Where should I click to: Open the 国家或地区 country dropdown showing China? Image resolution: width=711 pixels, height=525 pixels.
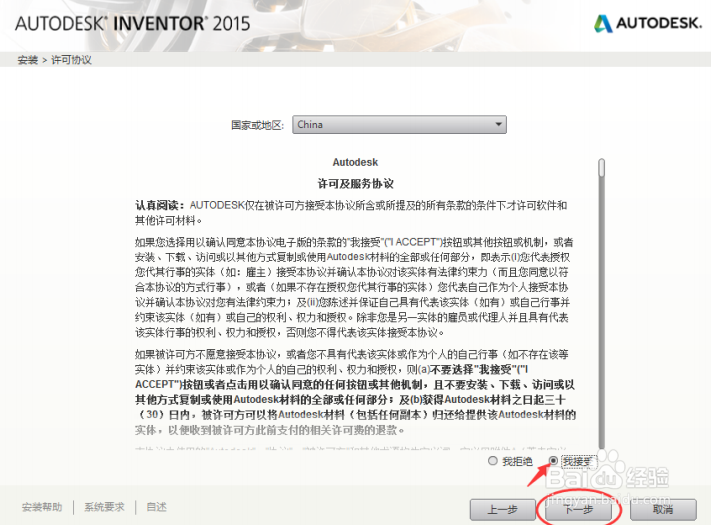coord(399,125)
